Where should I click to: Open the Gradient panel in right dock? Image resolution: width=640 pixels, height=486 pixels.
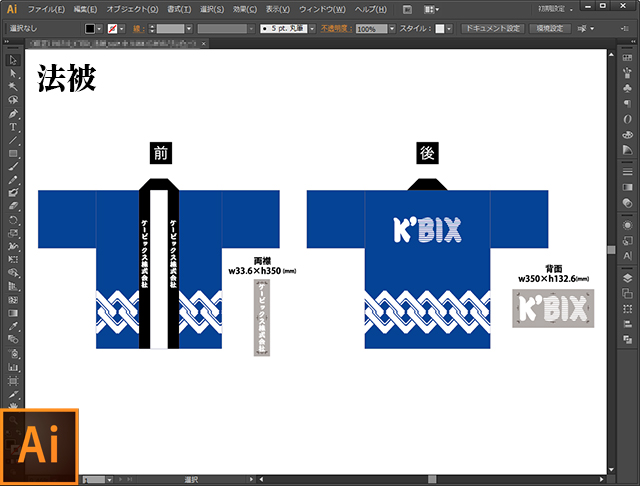pos(627,187)
